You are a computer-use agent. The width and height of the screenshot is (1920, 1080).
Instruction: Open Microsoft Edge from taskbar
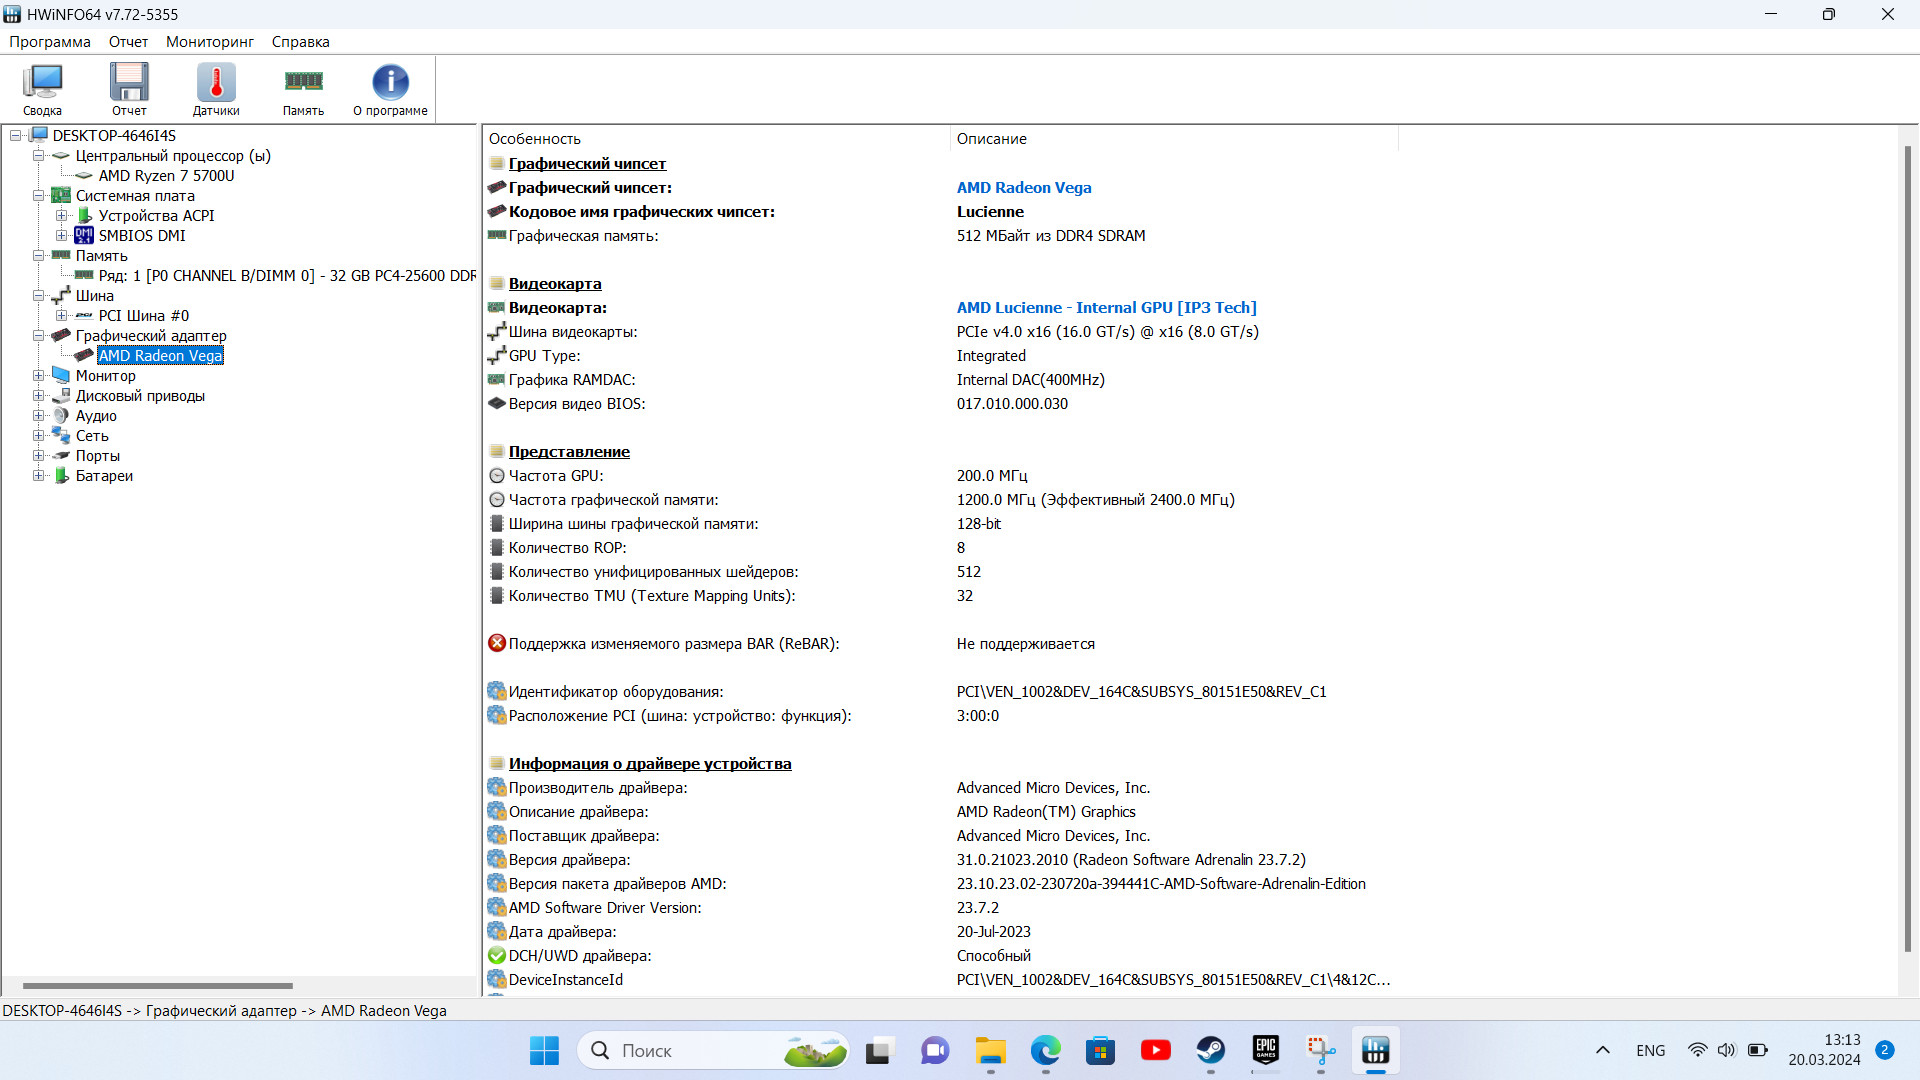point(1045,1051)
